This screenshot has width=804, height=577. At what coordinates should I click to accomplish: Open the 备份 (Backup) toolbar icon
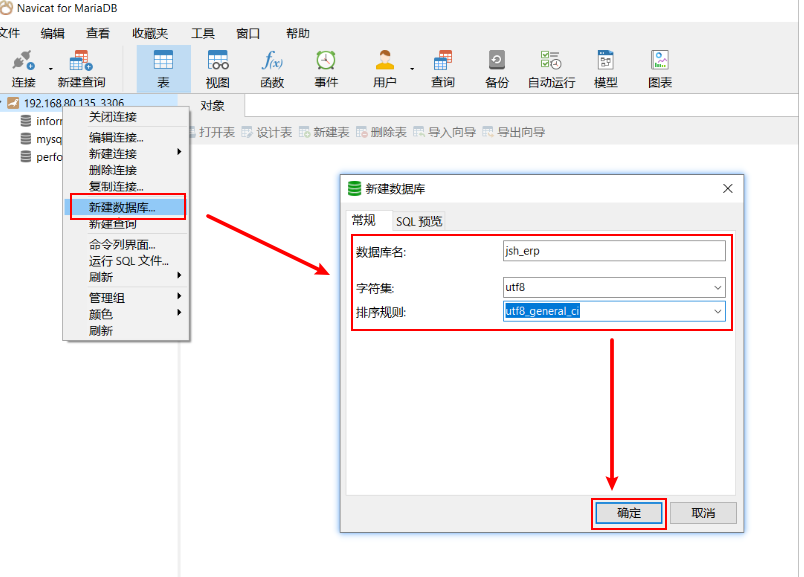(x=496, y=69)
